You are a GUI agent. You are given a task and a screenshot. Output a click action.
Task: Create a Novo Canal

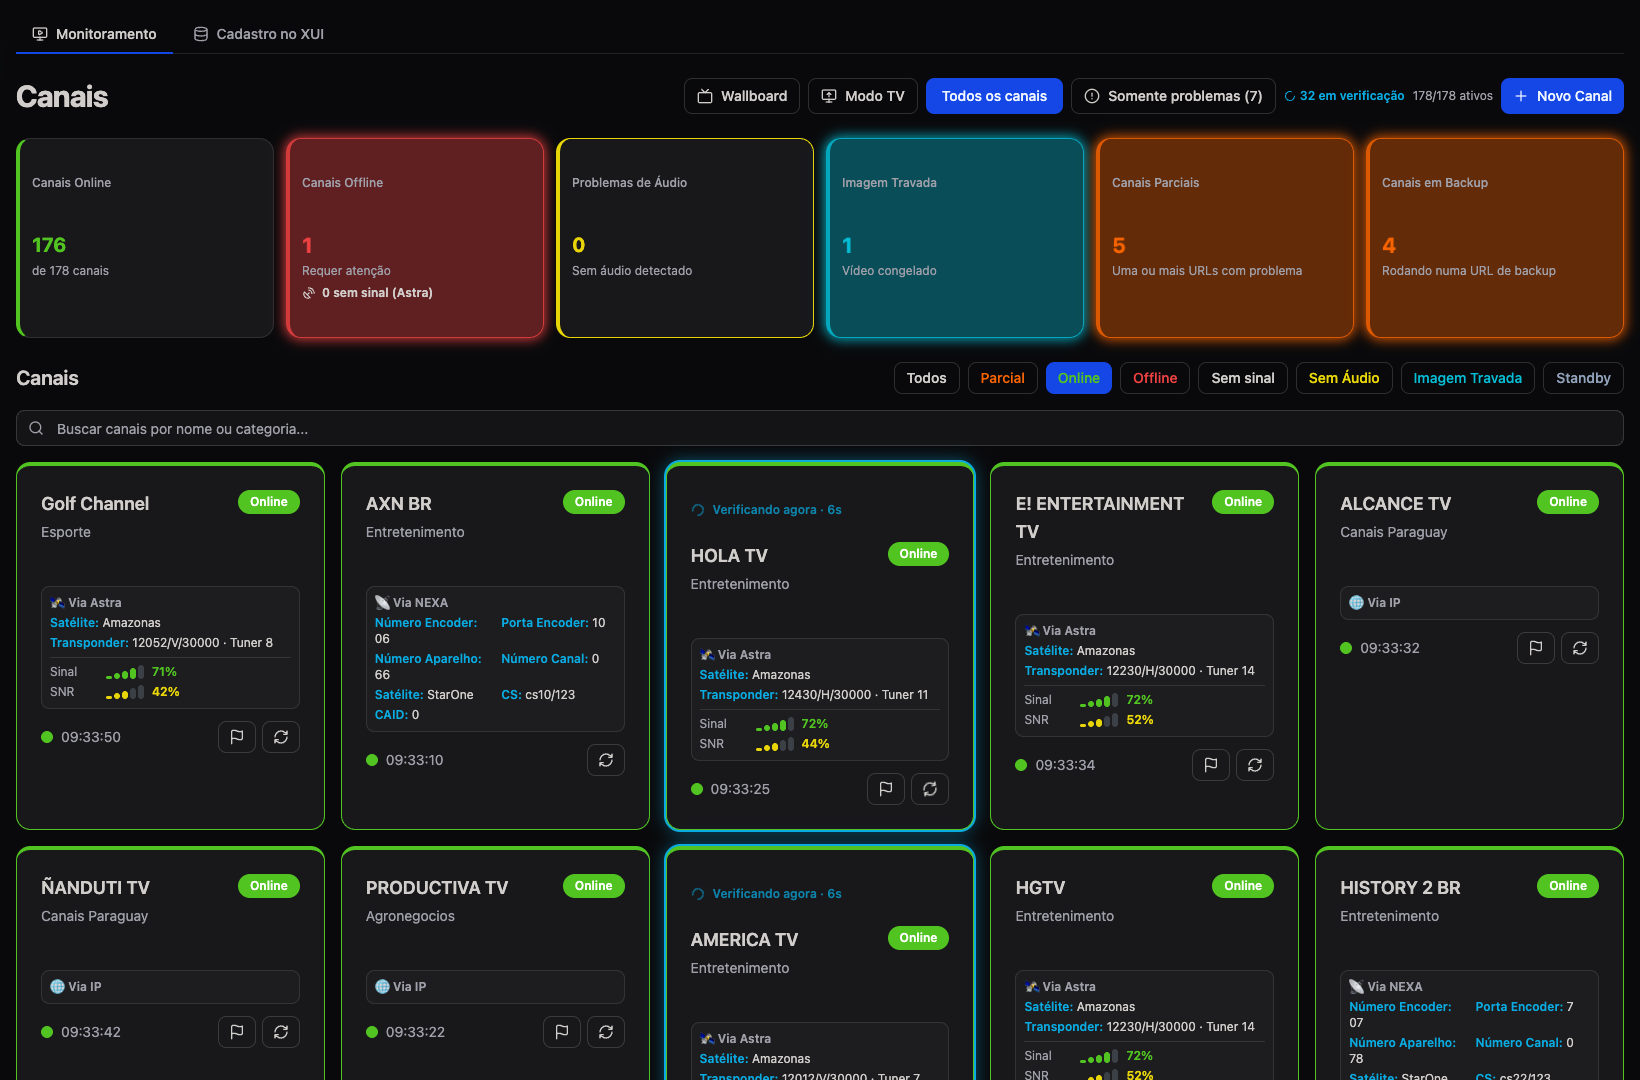1562,96
